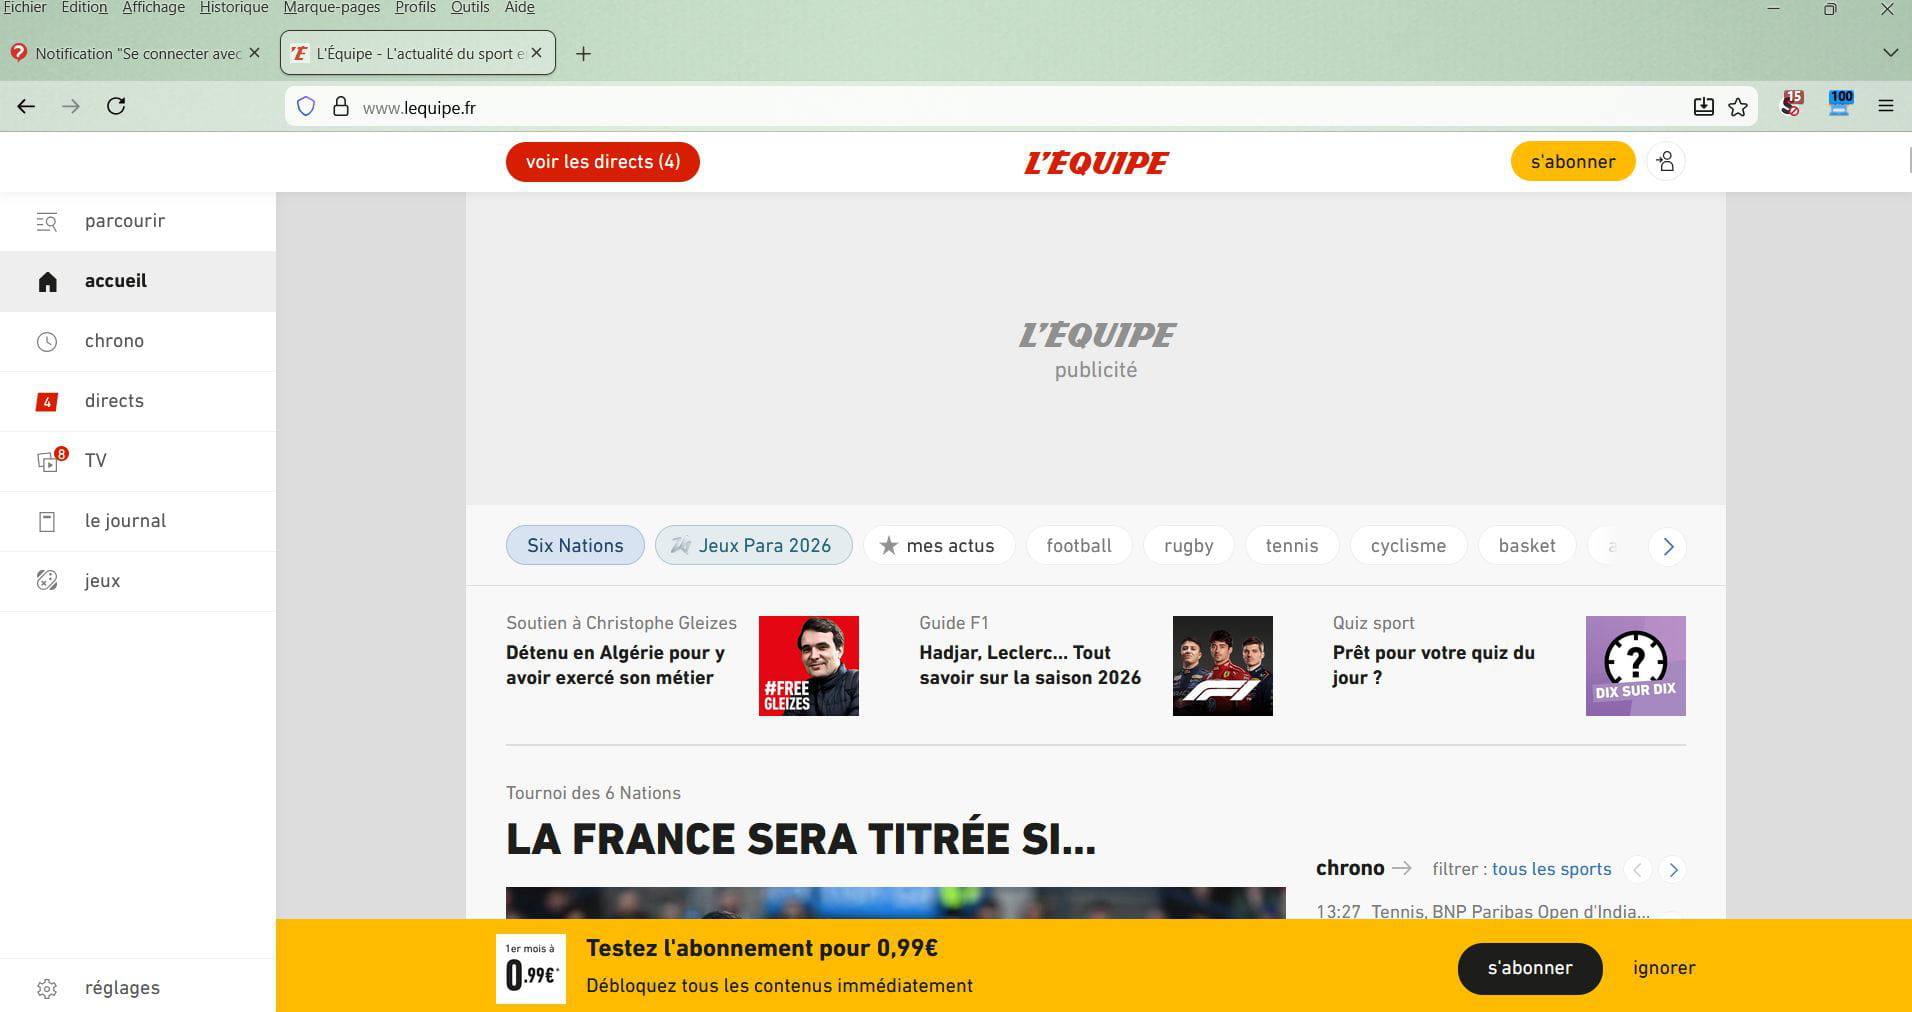Expand more sport categories with right chevron
This screenshot has width=1912, height=1012.
point(1667,547)
